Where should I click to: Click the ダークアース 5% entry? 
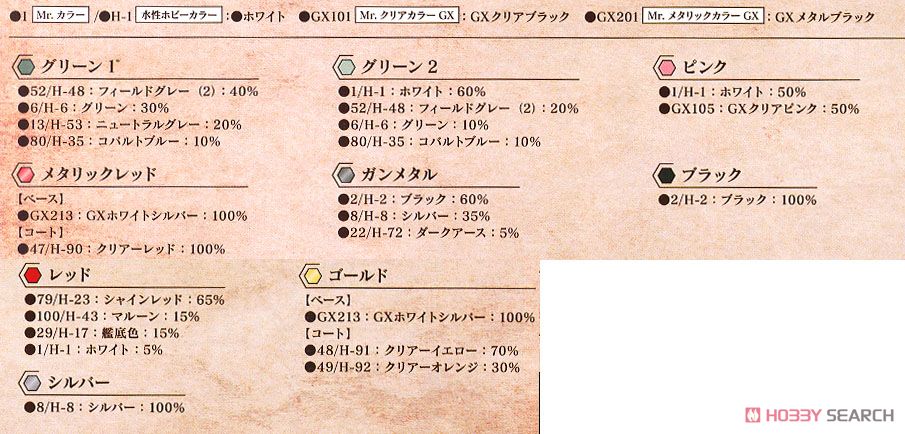pos(429,233)
